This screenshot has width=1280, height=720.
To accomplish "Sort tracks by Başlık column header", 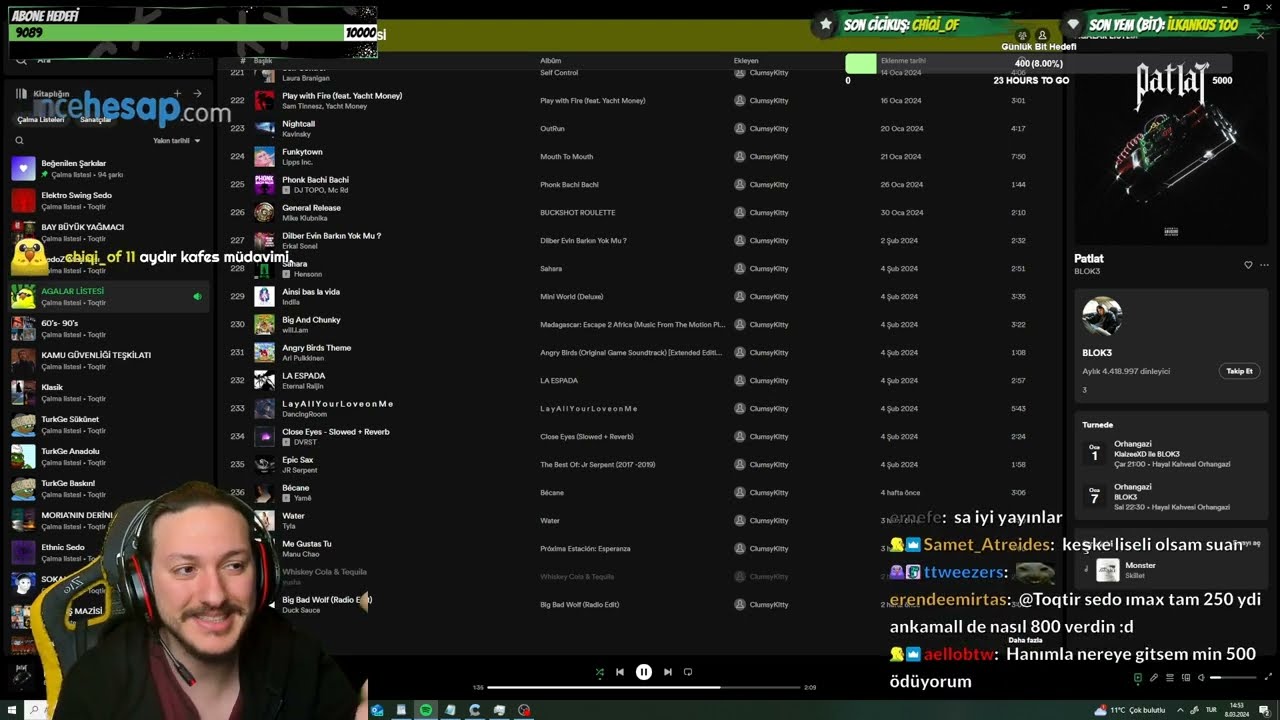I will pos(263,61).
